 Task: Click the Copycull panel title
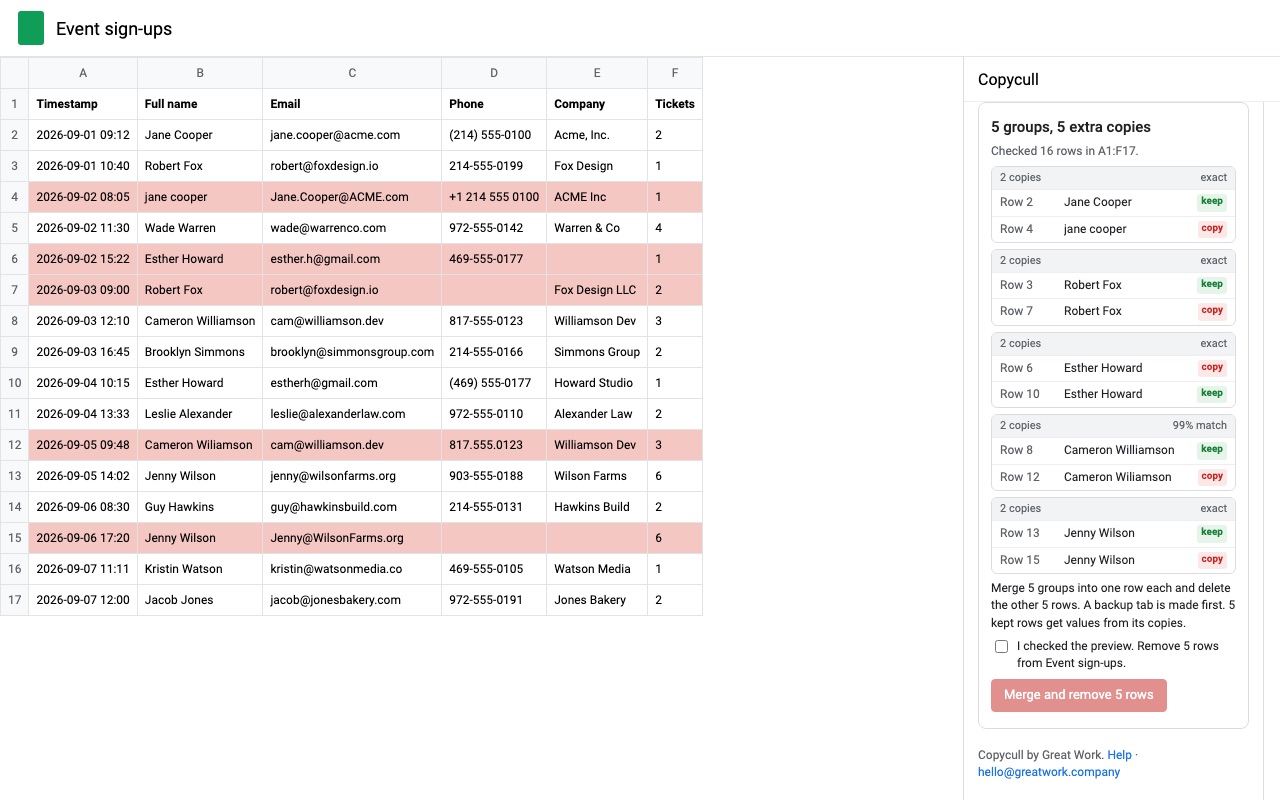(x=1008, y=80)
